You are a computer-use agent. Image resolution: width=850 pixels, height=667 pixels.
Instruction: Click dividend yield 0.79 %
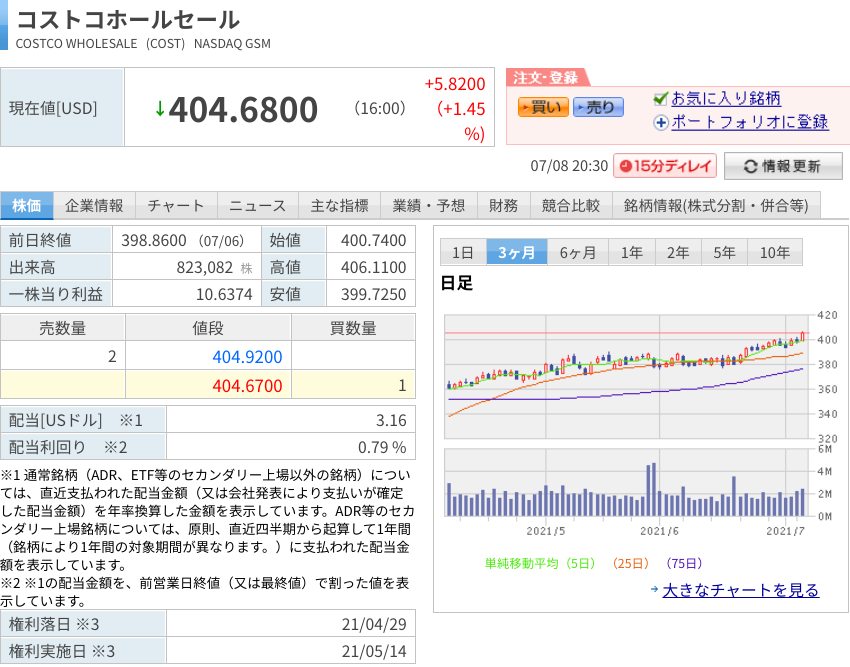point(382,447)
